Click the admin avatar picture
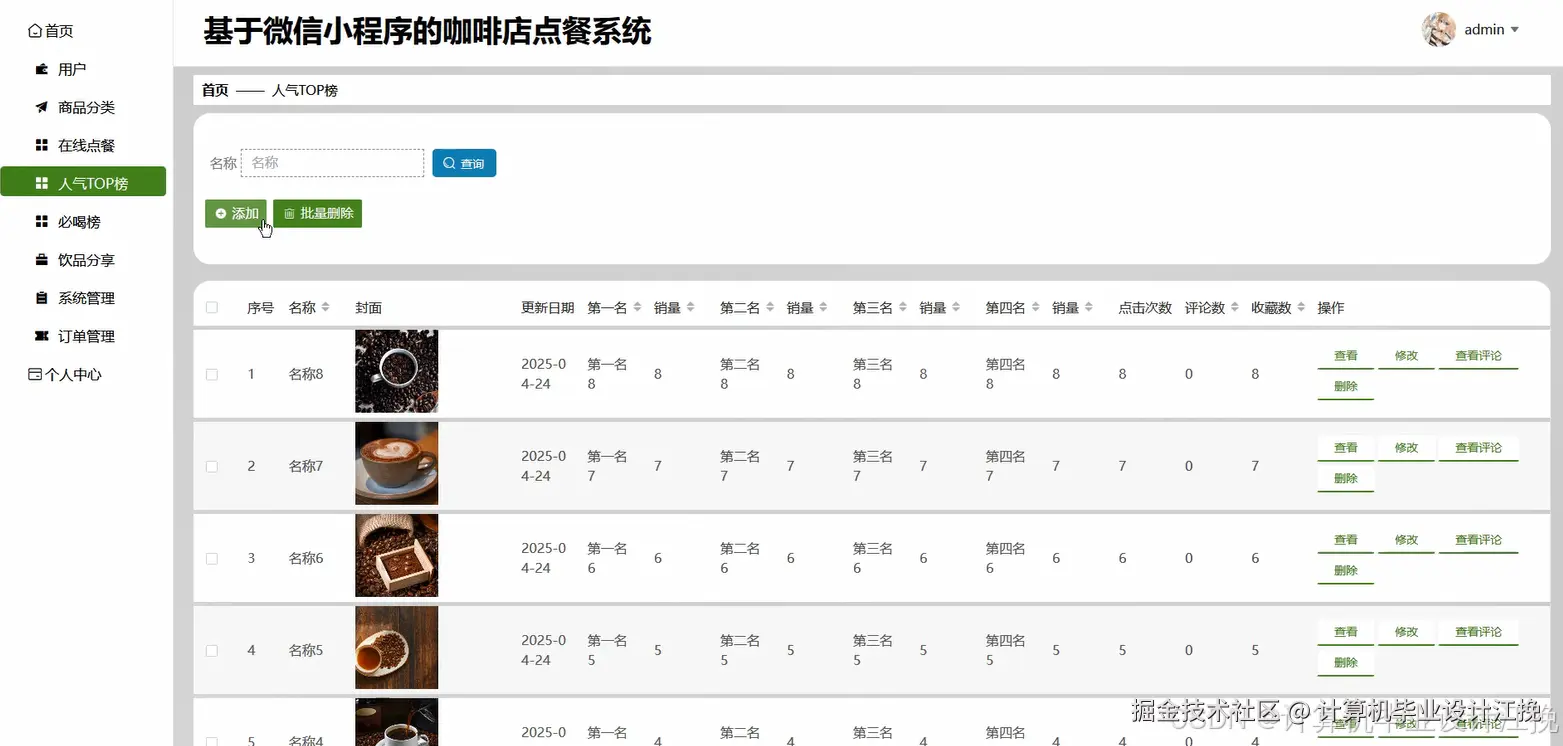1563x746 pixels. point(1438,30)
